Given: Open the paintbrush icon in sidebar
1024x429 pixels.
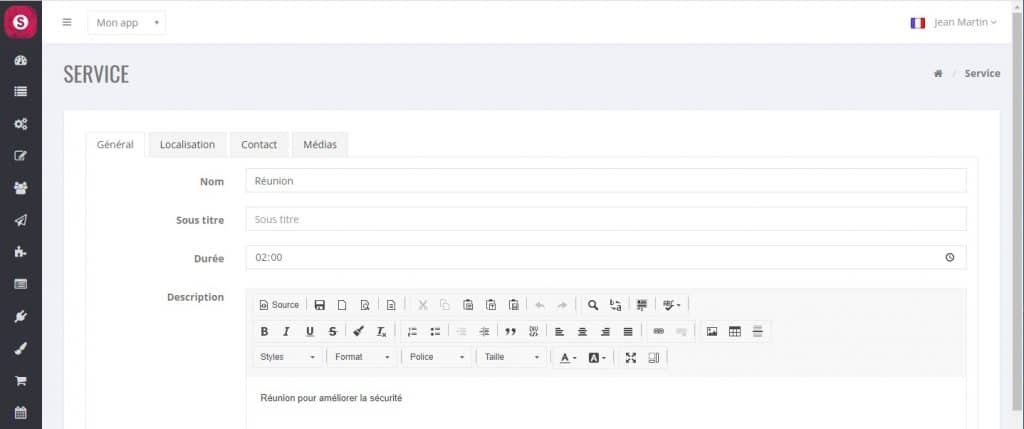Looking at the screenshot, I should [x=20, y=349].
